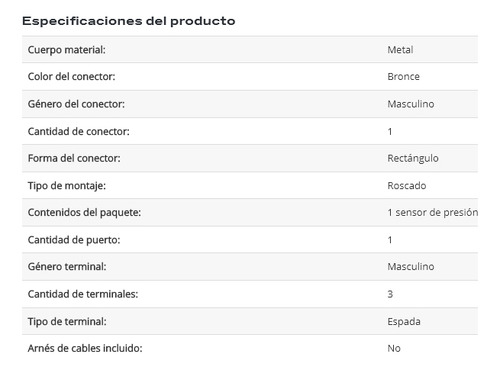This screenshot has height=369, width=500.
Task: Click the terminal count value '3'
Action: [x=390, y=294]
